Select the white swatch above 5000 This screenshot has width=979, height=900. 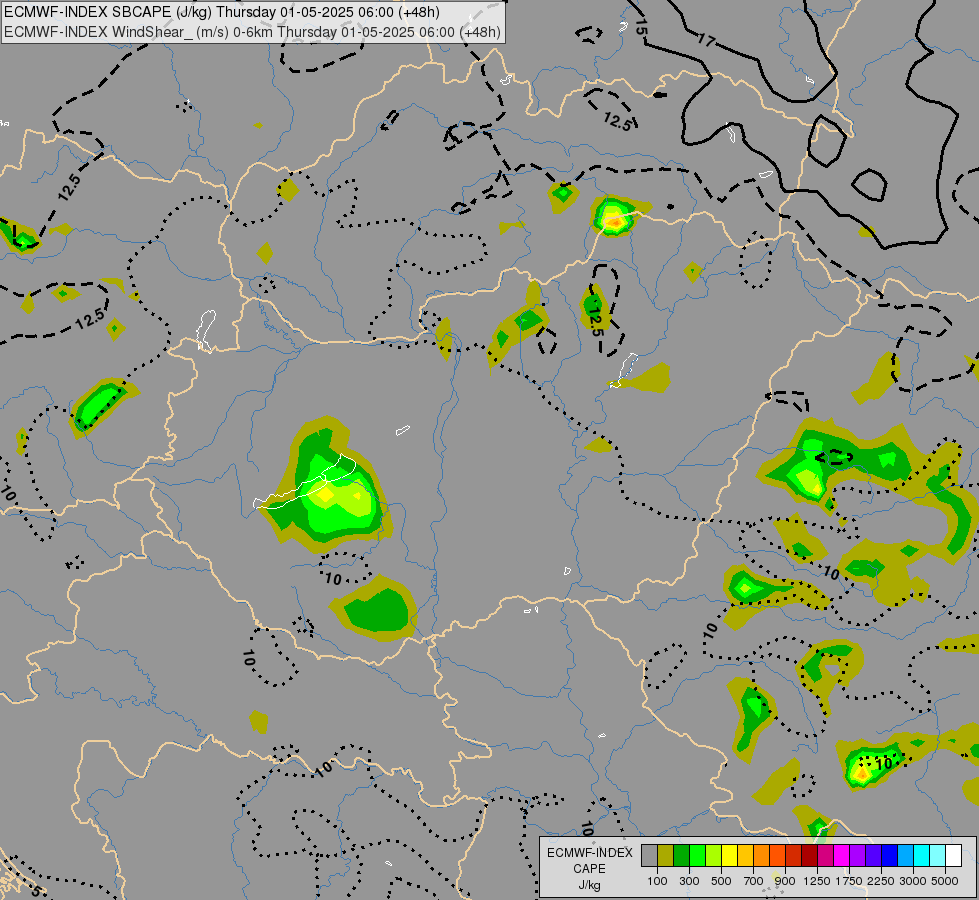953,855
